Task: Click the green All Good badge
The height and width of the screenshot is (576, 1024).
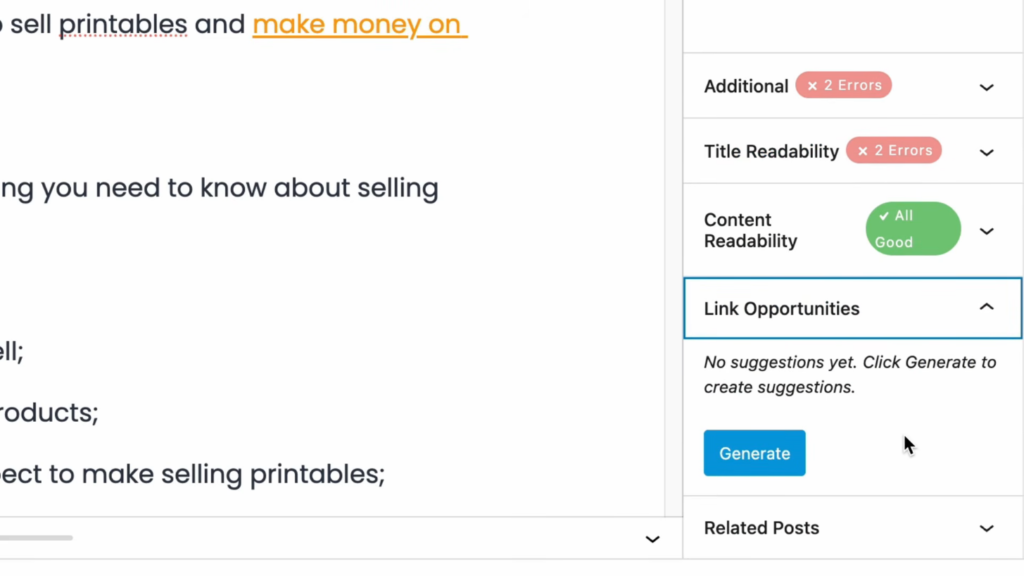Action: [x=912, y=229]
